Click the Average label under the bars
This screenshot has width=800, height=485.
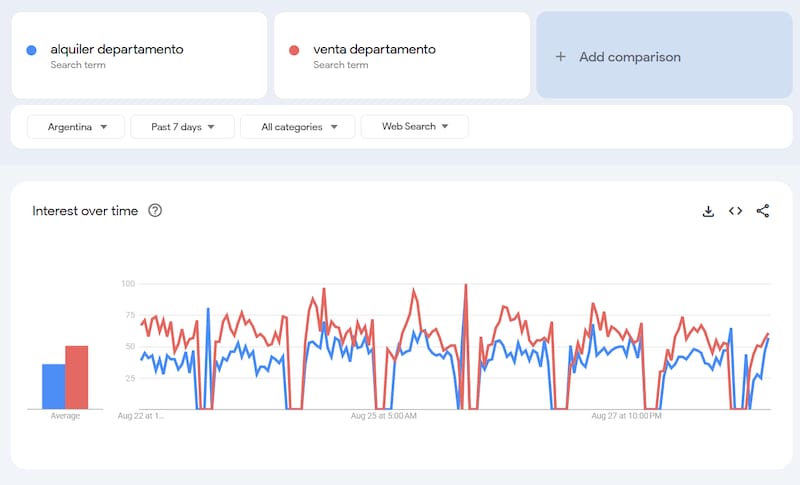point(65,416)
